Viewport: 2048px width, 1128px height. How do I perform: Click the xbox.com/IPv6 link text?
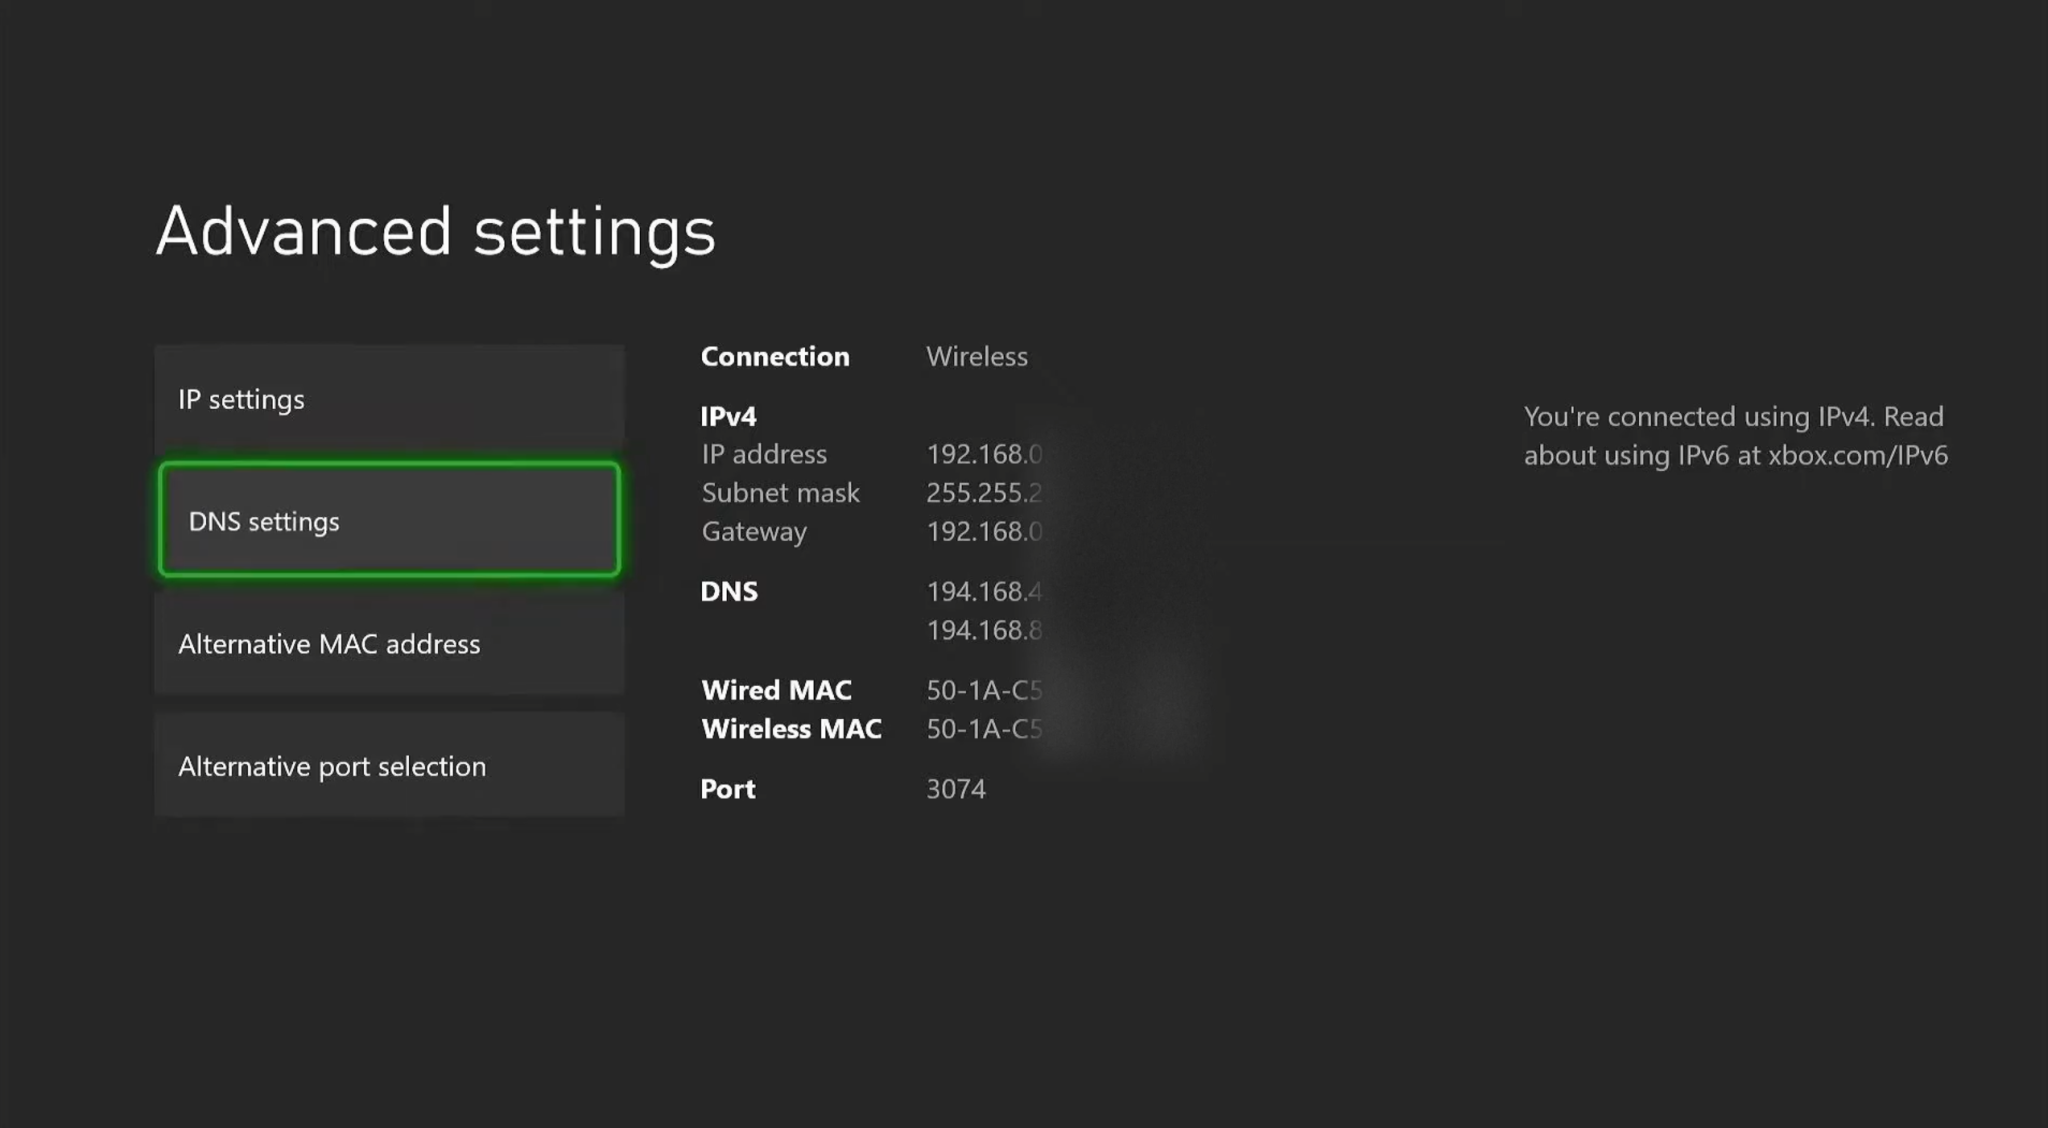1858,455
